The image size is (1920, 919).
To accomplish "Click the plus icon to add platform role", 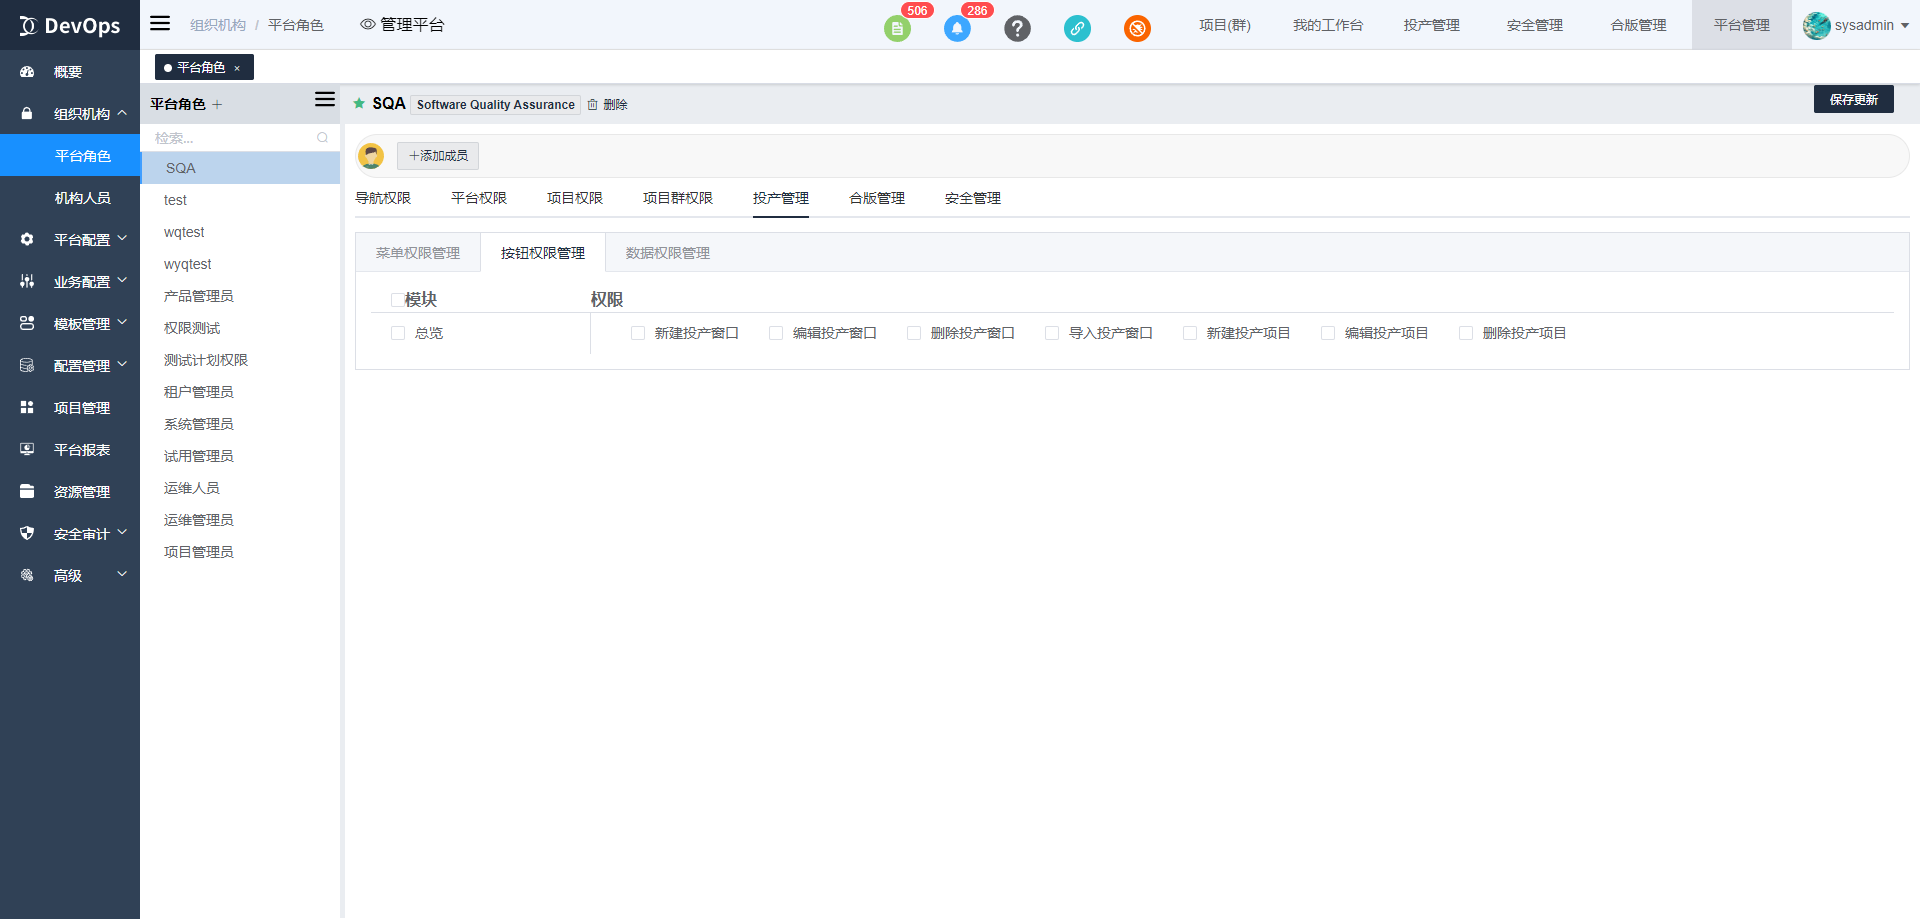I will [217, 105].
